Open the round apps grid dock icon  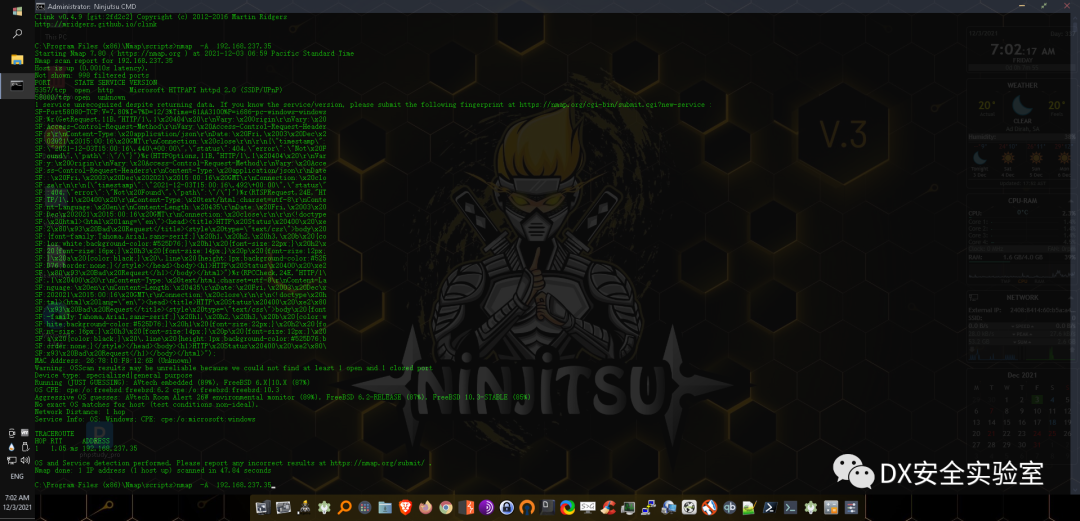(x=365, y=507)
